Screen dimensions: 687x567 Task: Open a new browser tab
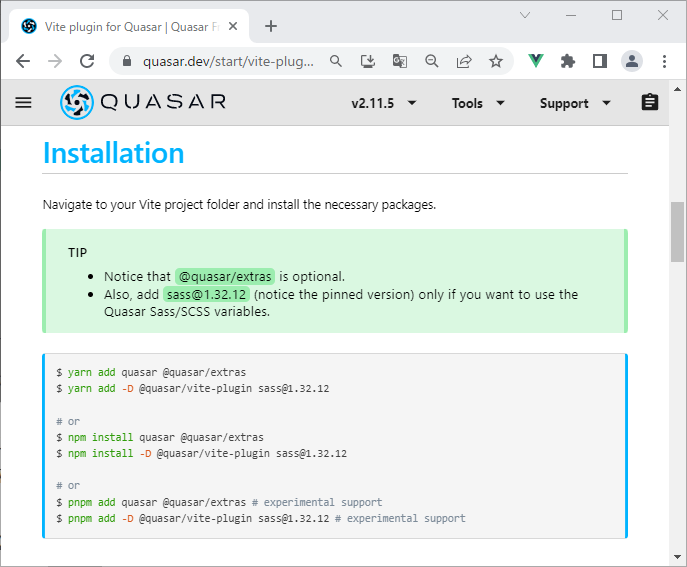271,26
